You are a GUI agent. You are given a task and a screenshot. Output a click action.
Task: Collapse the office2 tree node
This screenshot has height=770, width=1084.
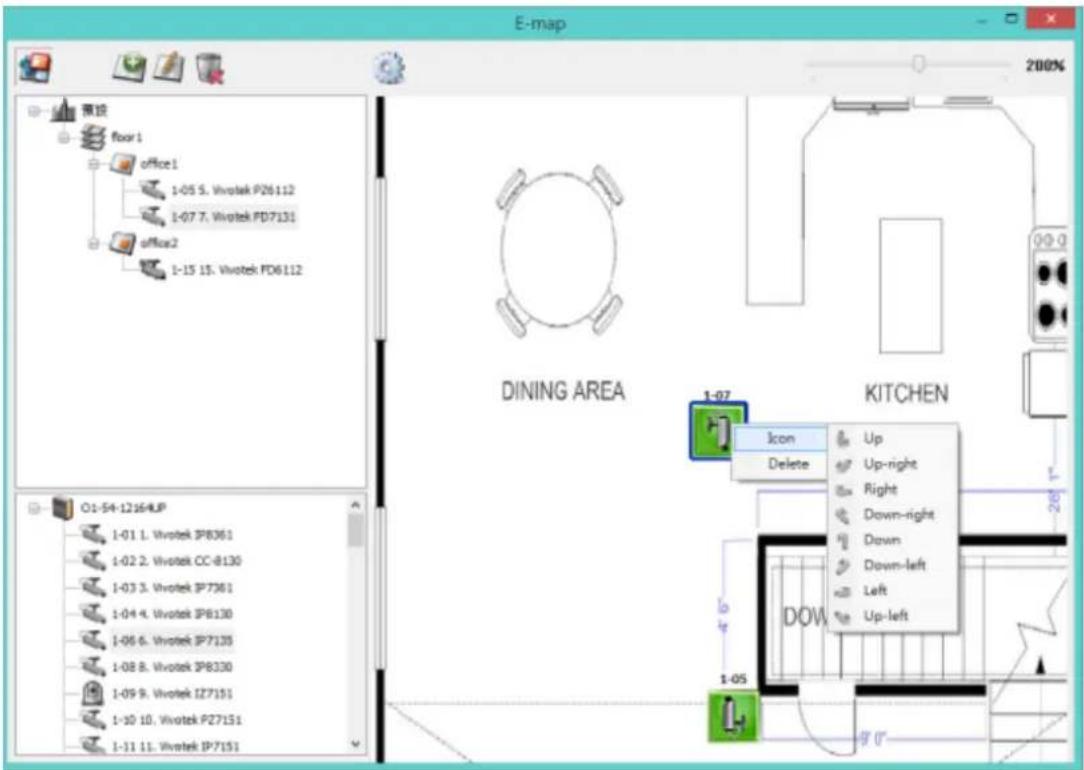[93, 243]
